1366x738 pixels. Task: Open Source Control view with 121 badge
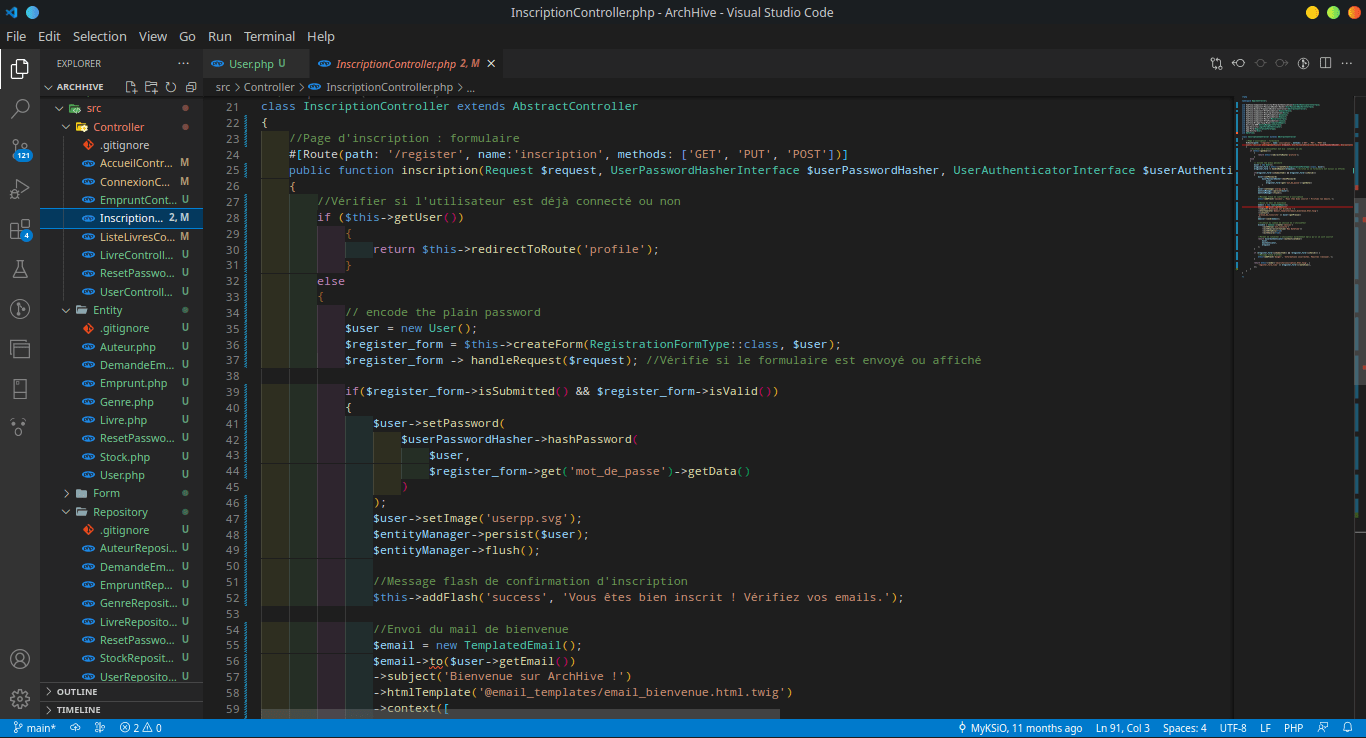tap(20, 149)
